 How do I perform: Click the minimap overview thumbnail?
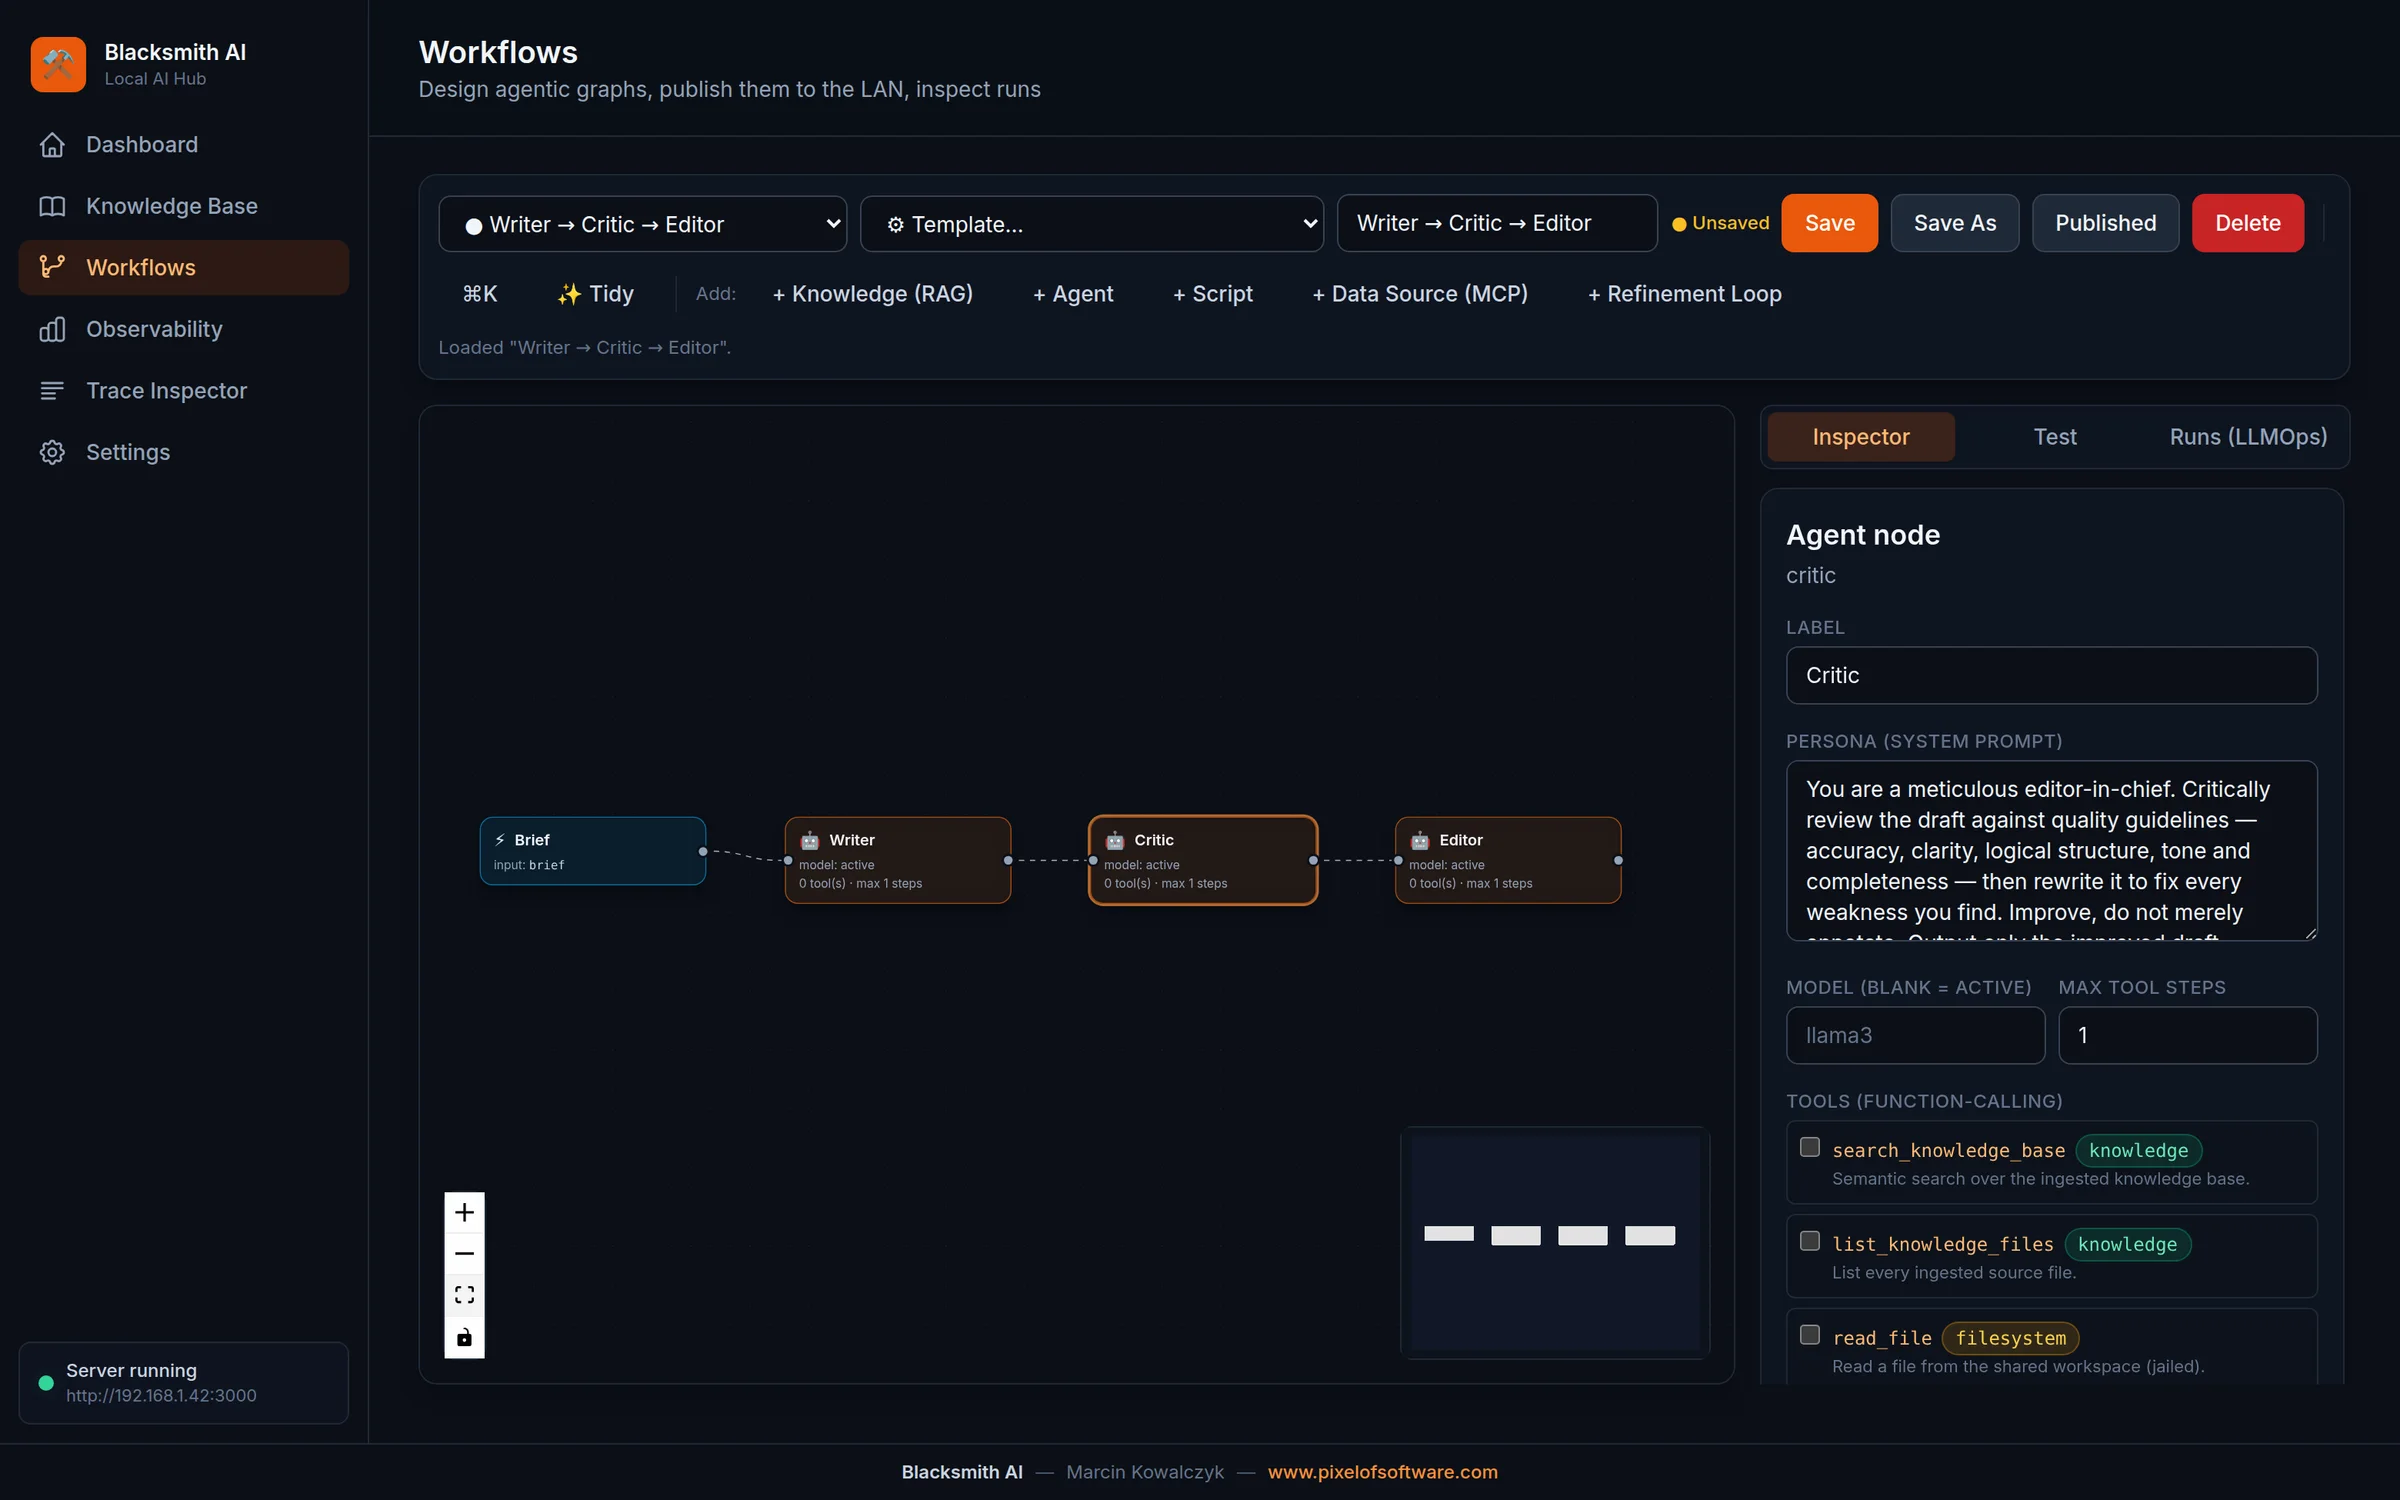pyautogui.click(x=1555, y=1242)
